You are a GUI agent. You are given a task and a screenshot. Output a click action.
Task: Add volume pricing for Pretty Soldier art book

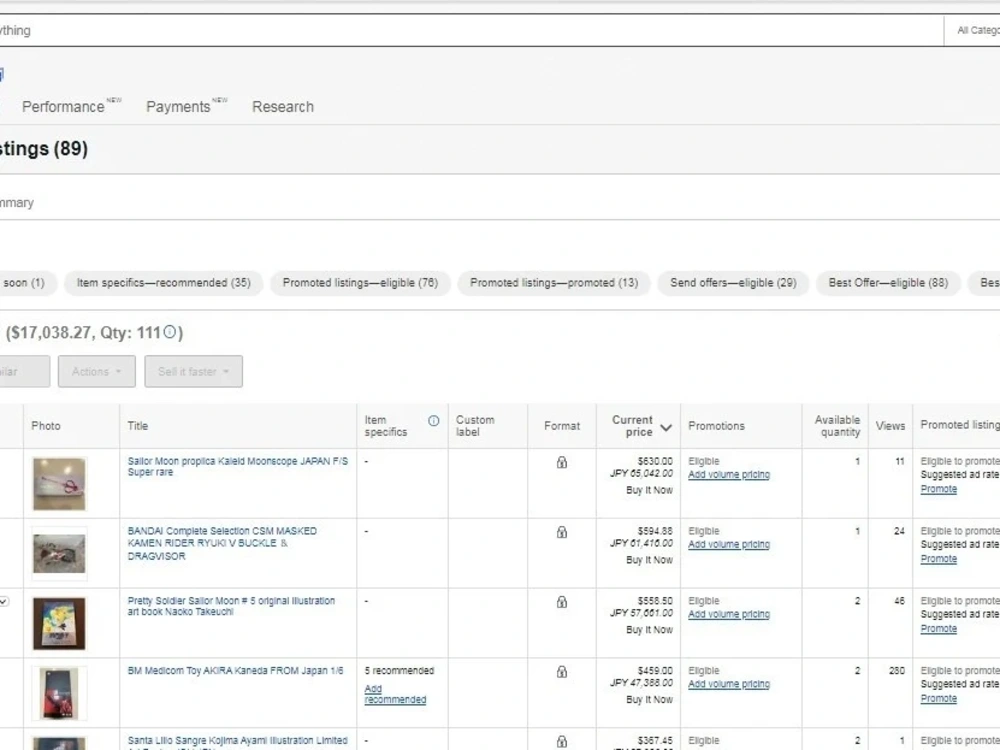(728, 614)
